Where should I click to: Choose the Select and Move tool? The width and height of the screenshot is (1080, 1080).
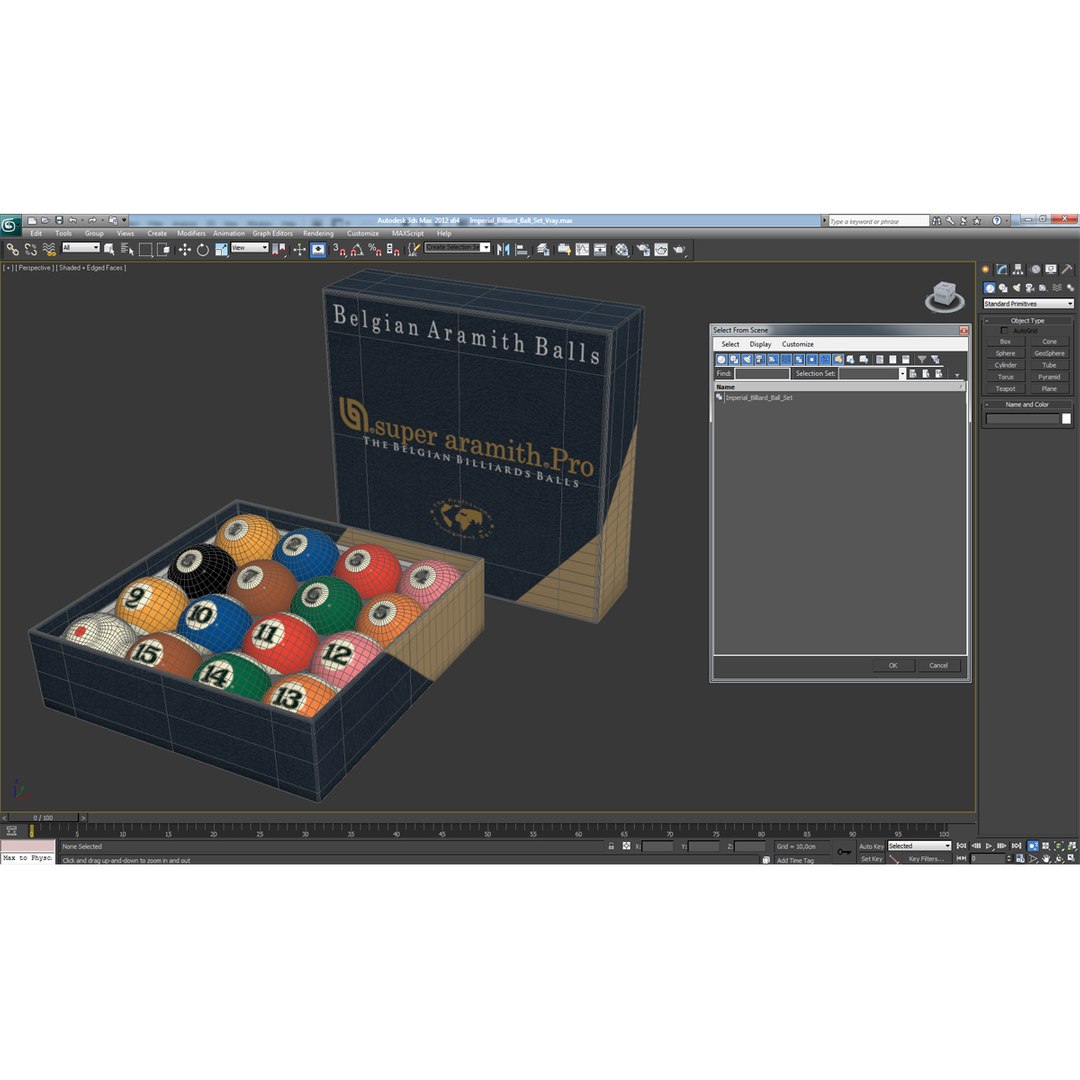[185, 249]
